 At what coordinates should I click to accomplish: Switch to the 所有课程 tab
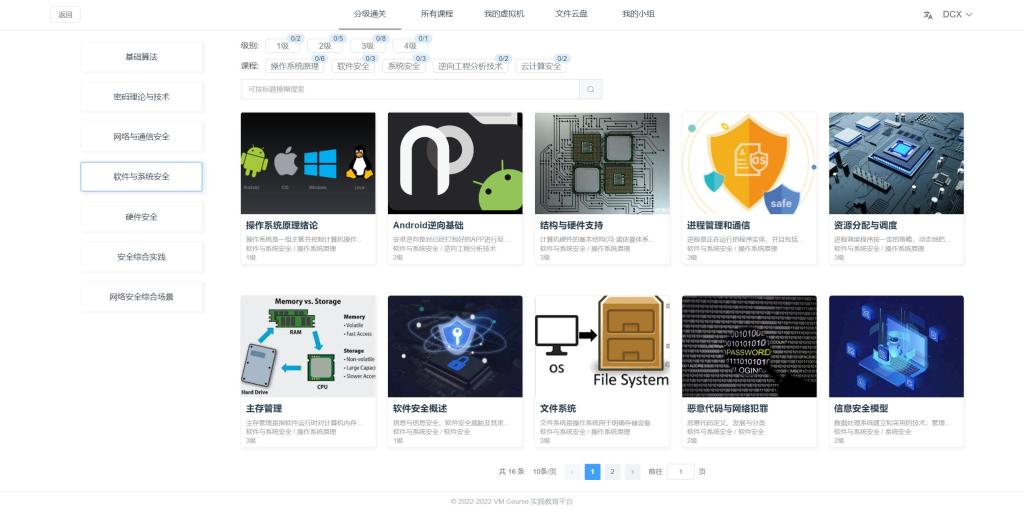coord(436,14)
